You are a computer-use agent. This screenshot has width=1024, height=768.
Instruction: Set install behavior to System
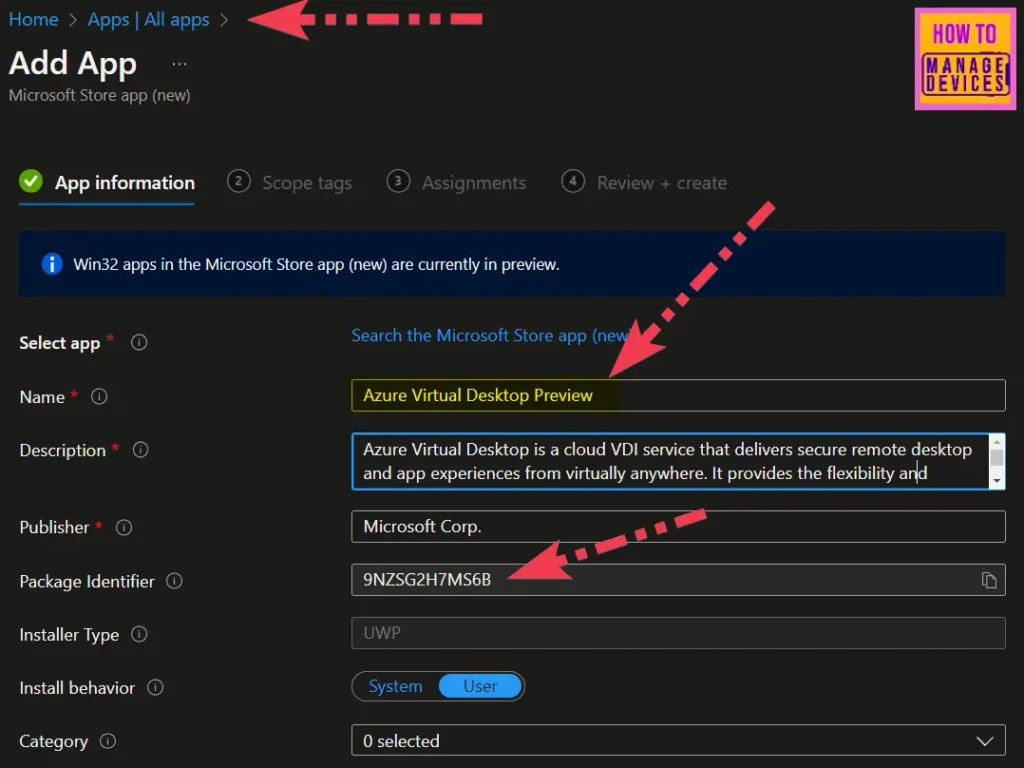tap(395, 686)
